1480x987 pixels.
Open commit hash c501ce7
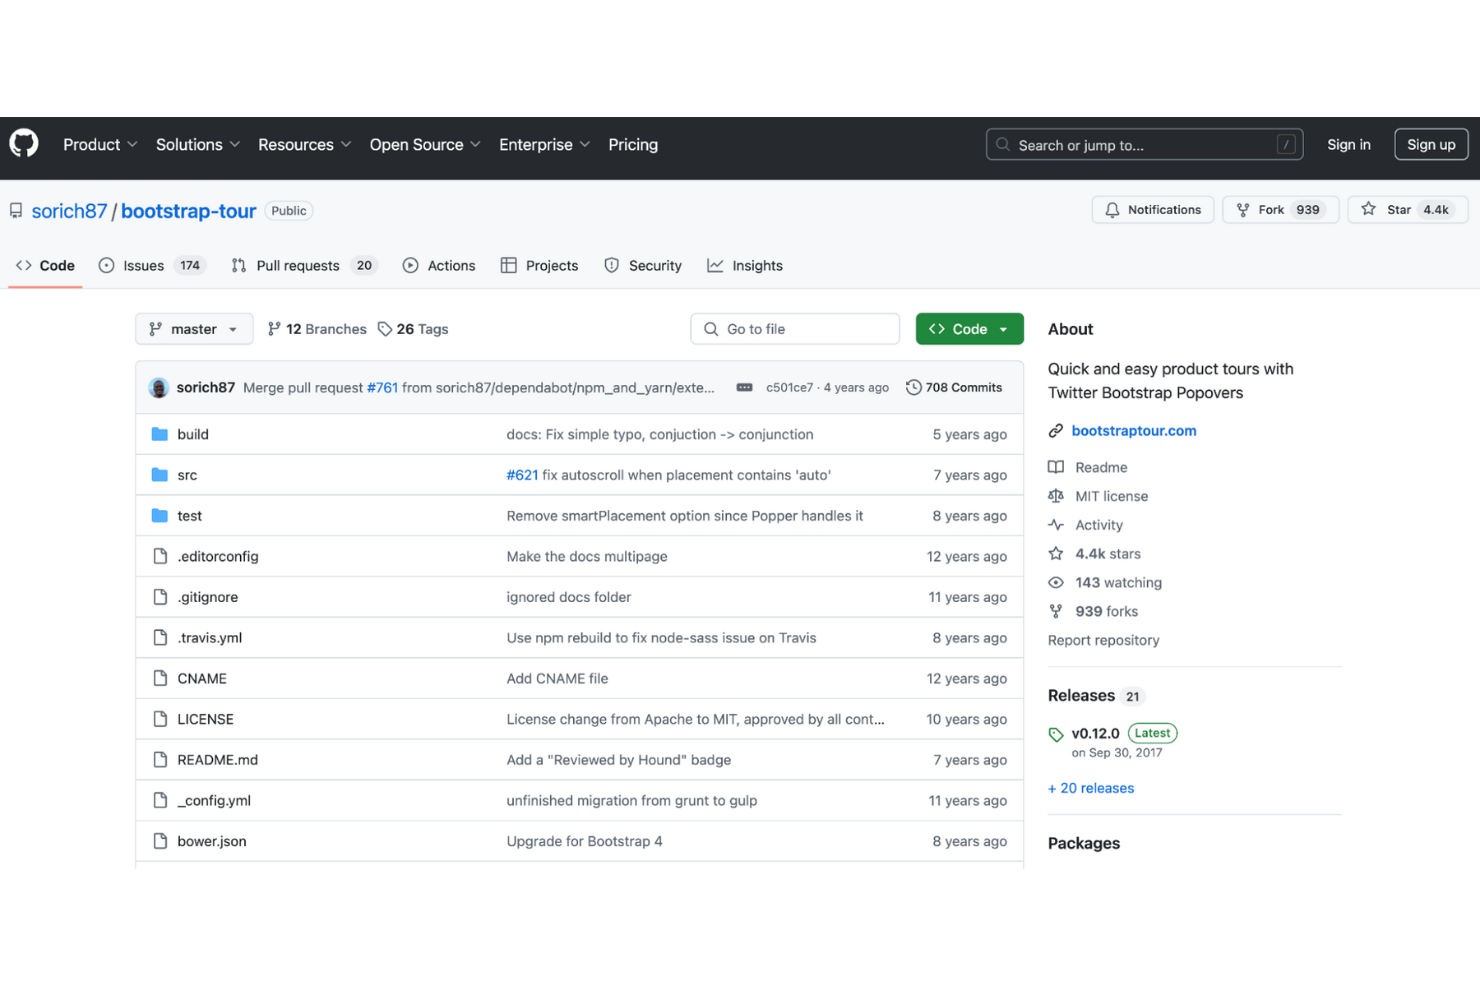click(x=789, y=388)
